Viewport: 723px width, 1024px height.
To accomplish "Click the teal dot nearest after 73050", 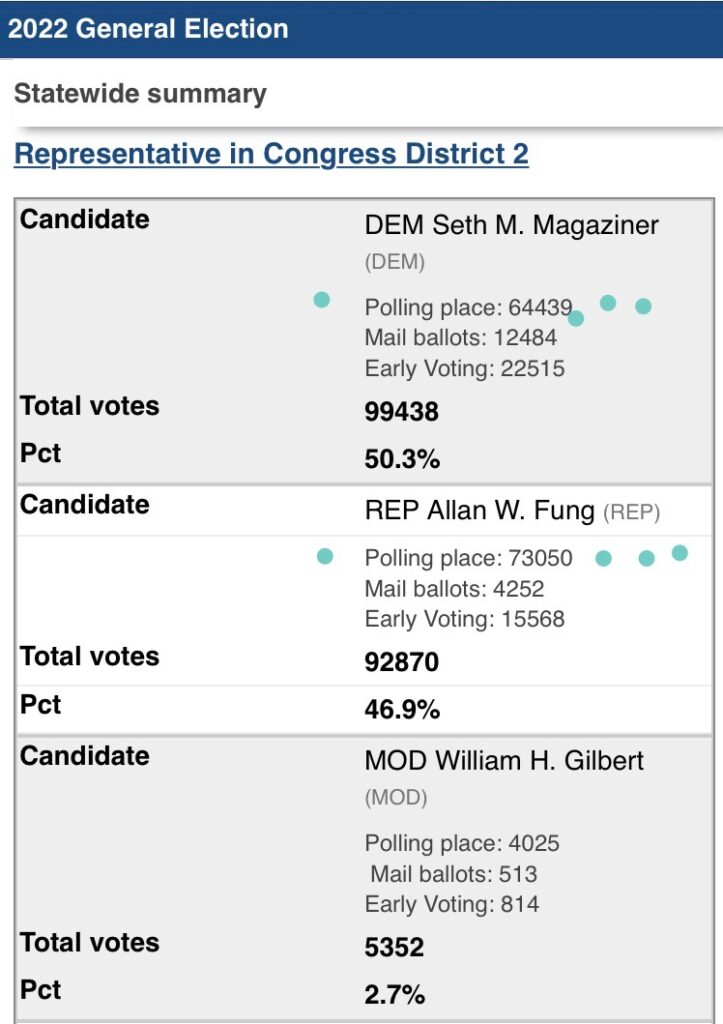I will coord(603,558).
